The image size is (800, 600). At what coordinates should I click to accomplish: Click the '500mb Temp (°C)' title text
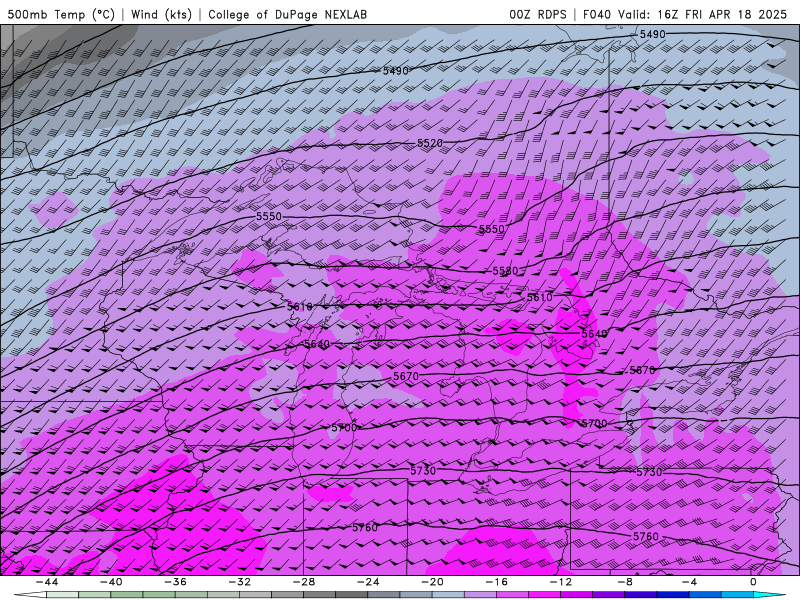[61, 15]
